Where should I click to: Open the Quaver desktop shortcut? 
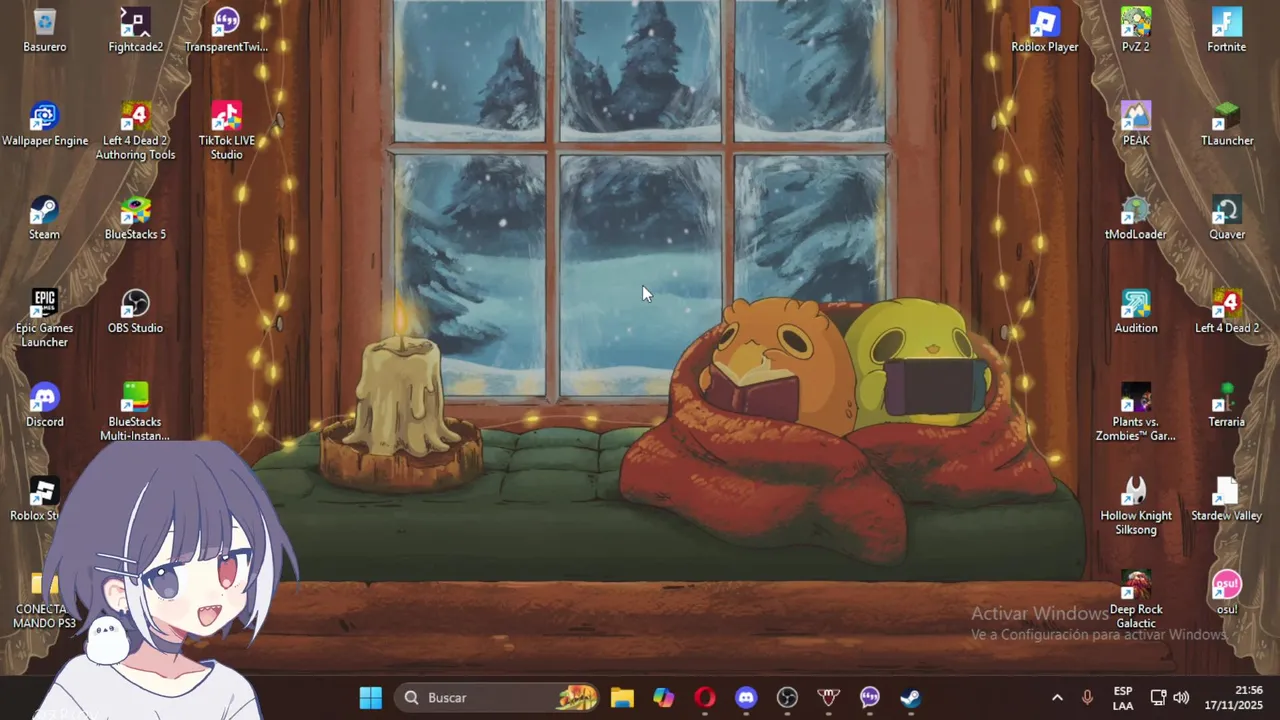point(1226,218)
